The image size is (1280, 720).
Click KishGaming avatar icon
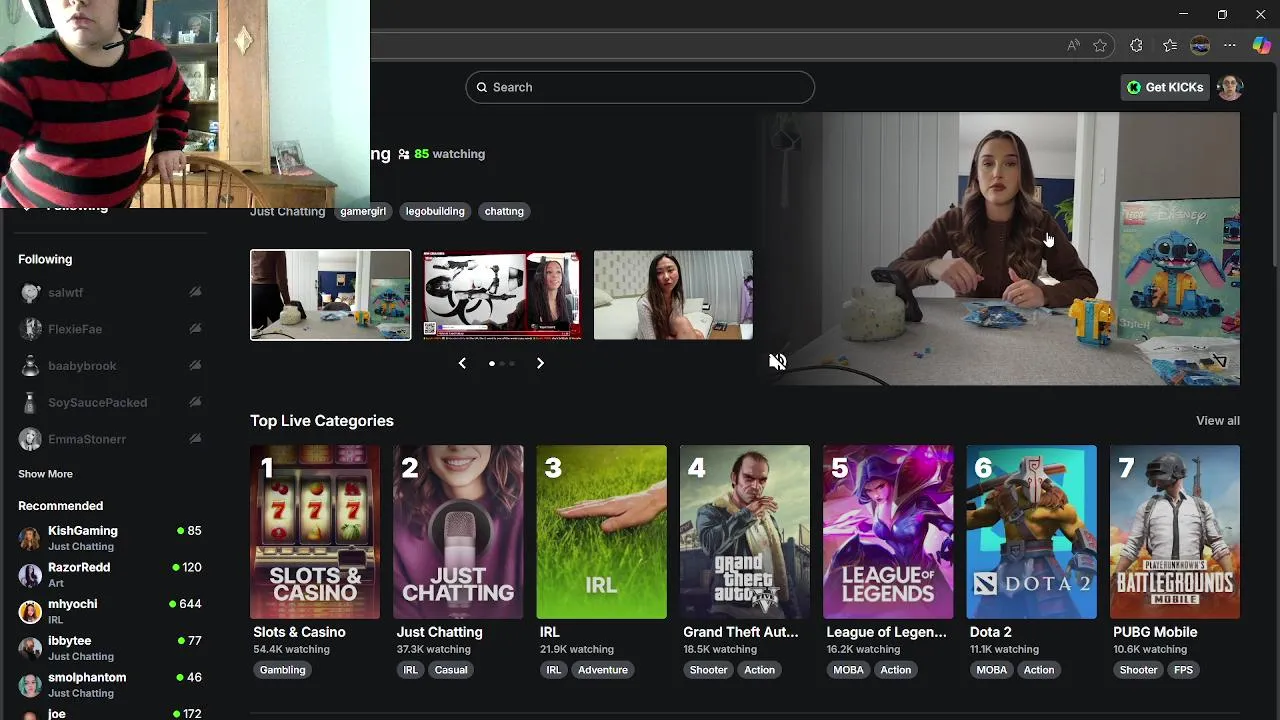pyautogui.click(x=30, y=538)
